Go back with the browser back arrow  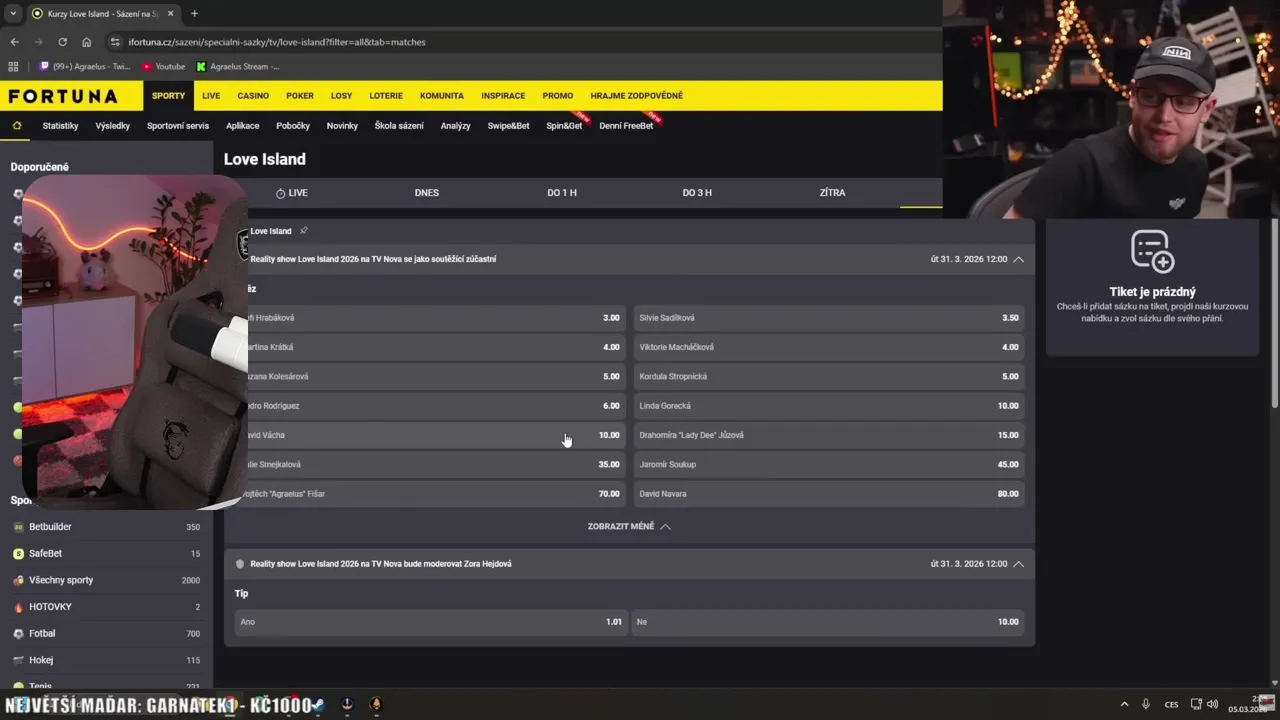point(14,42)
